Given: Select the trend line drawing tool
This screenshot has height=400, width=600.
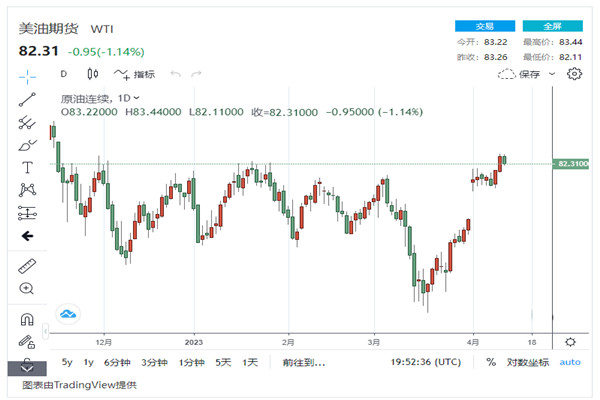Looking at the screenshot, I should [27, 100].
